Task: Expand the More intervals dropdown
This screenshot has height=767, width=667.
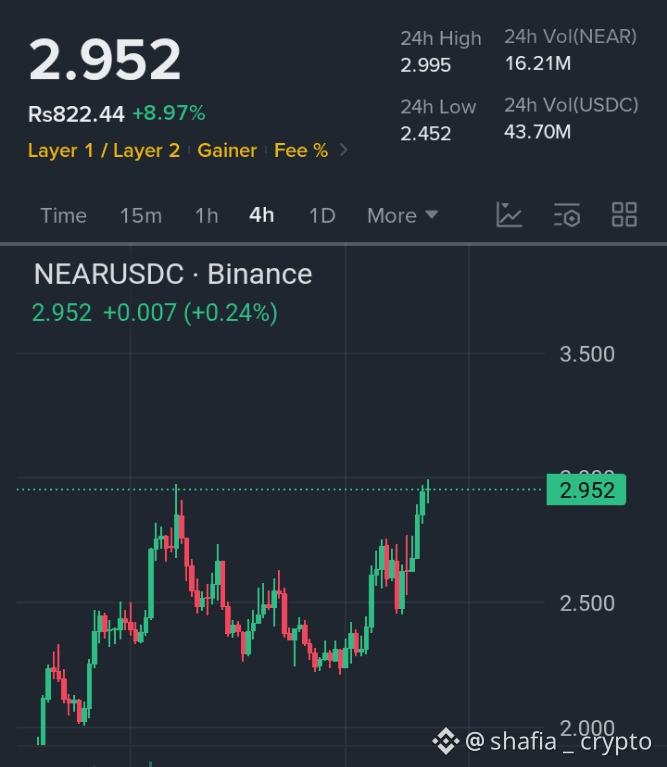Action: coord(402,216)
